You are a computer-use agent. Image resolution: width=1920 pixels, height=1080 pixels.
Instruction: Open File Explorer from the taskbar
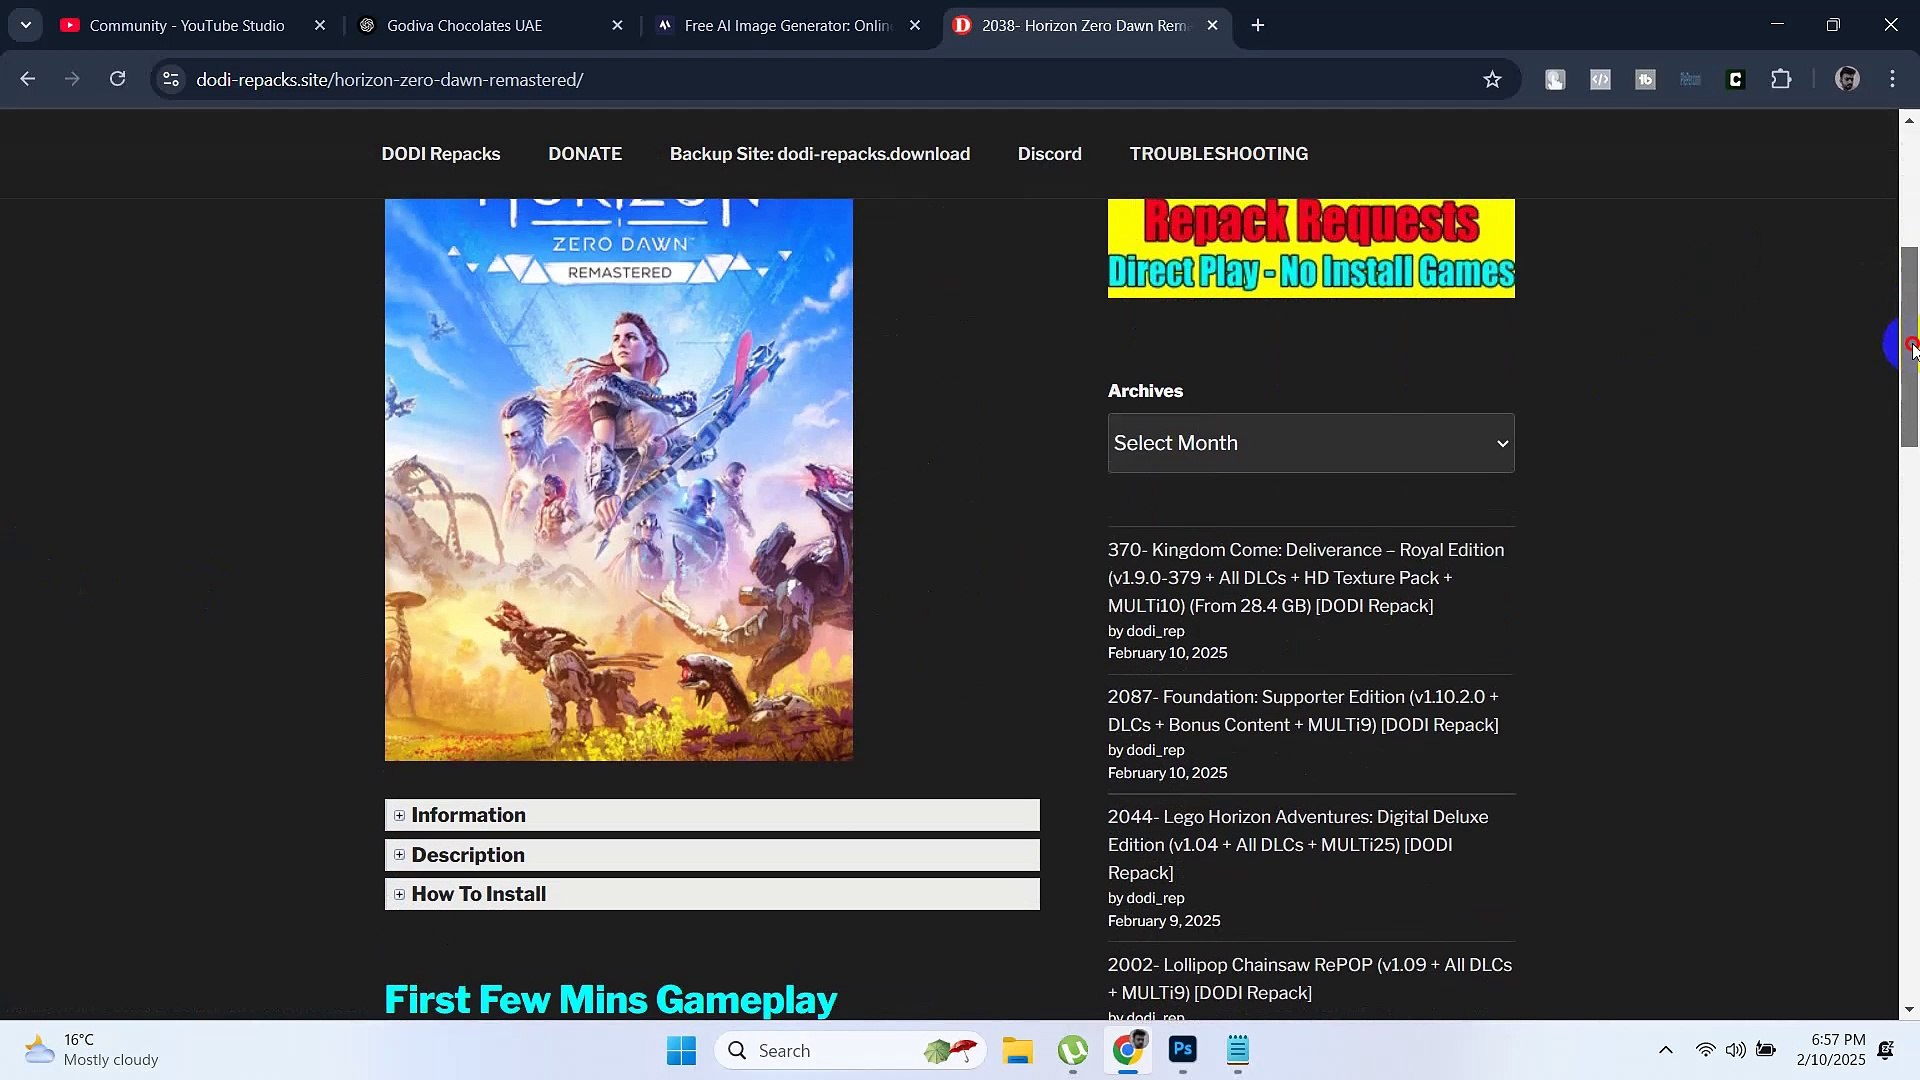1017,1050
